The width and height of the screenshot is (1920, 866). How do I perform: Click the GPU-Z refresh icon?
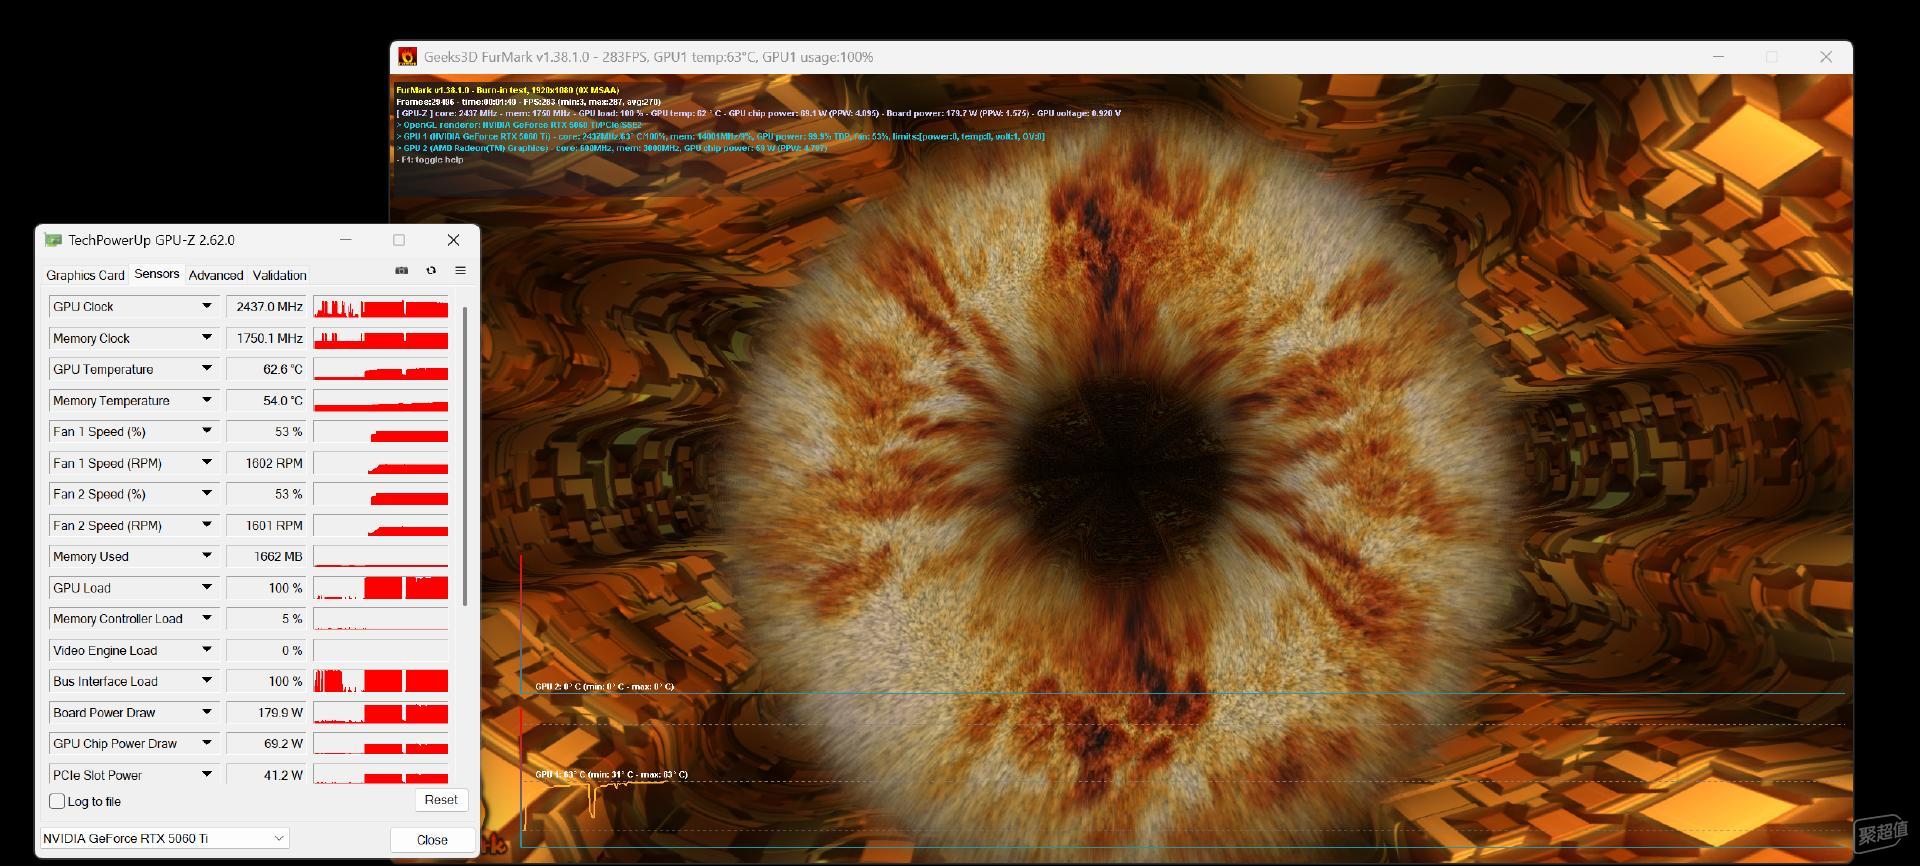click(431, 270)
